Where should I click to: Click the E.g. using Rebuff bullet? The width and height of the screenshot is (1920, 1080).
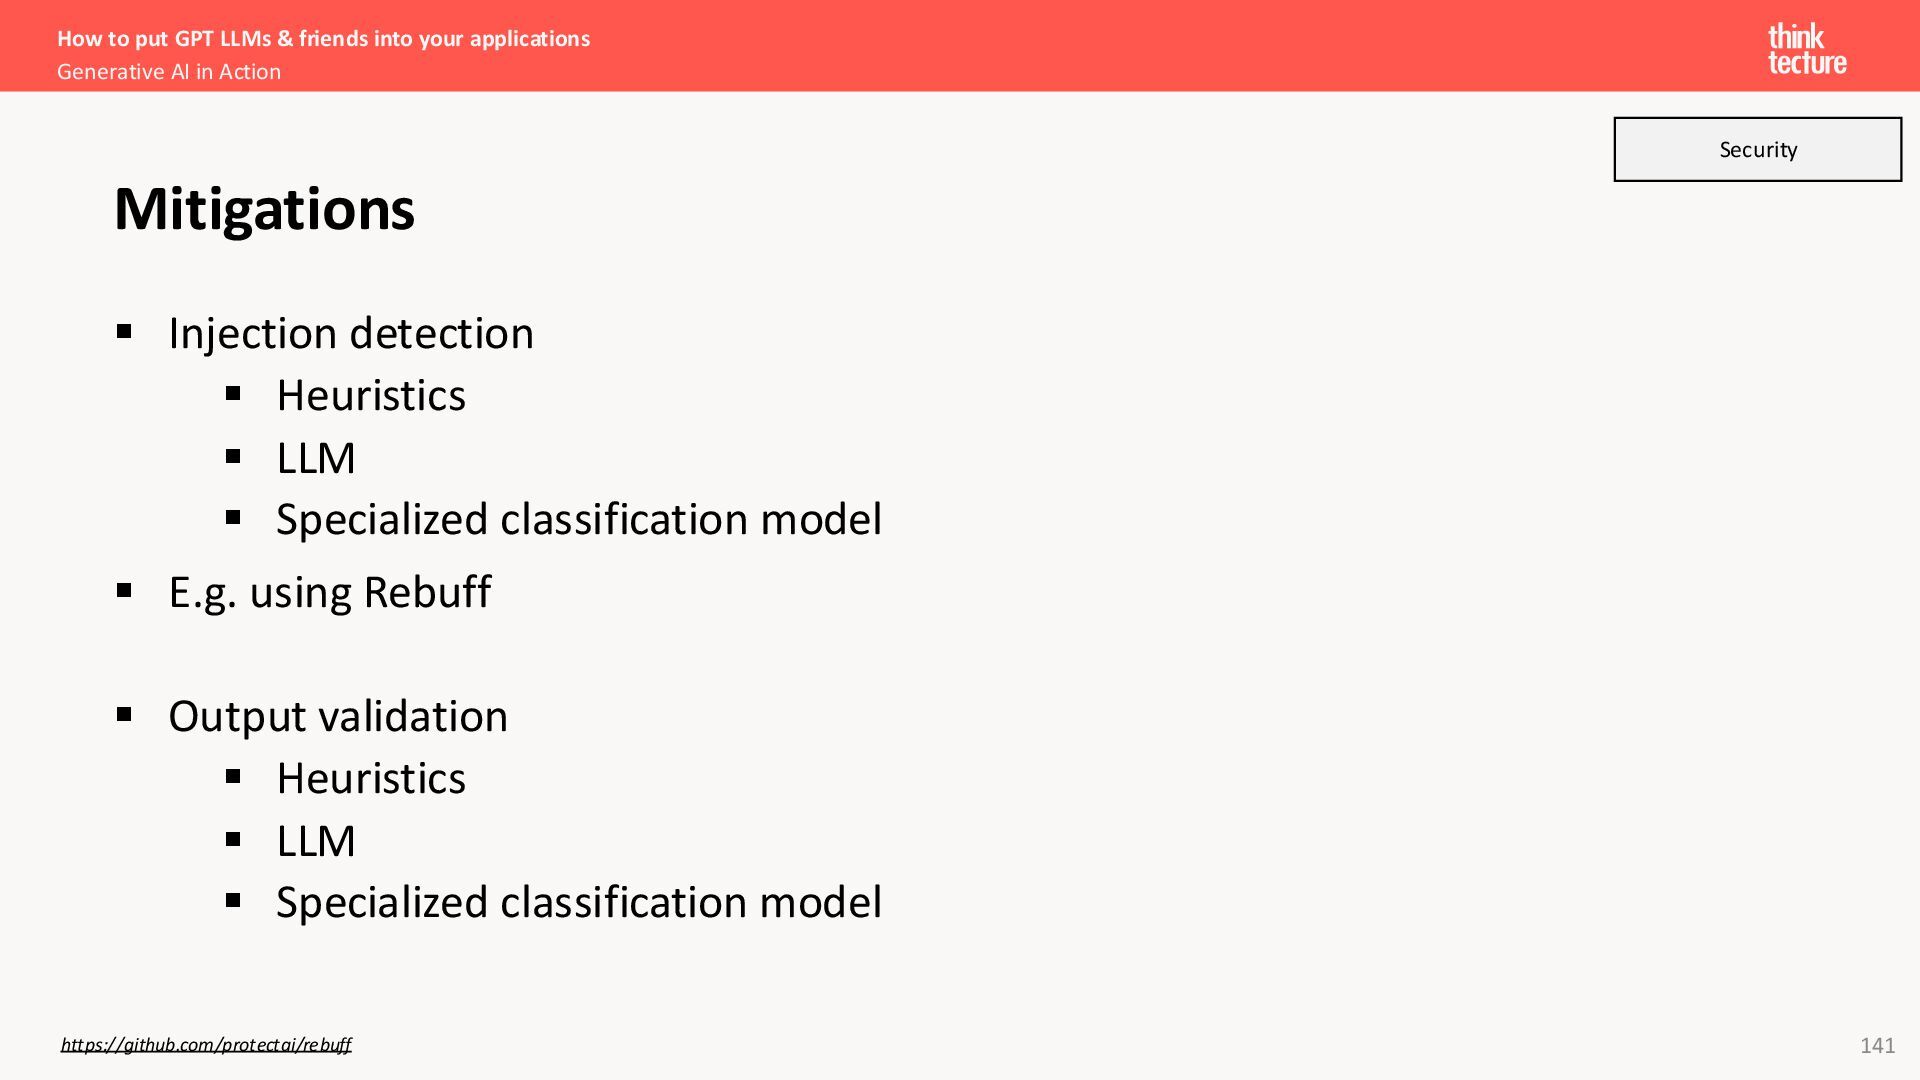pyautogui.click(x=330, y=592)
